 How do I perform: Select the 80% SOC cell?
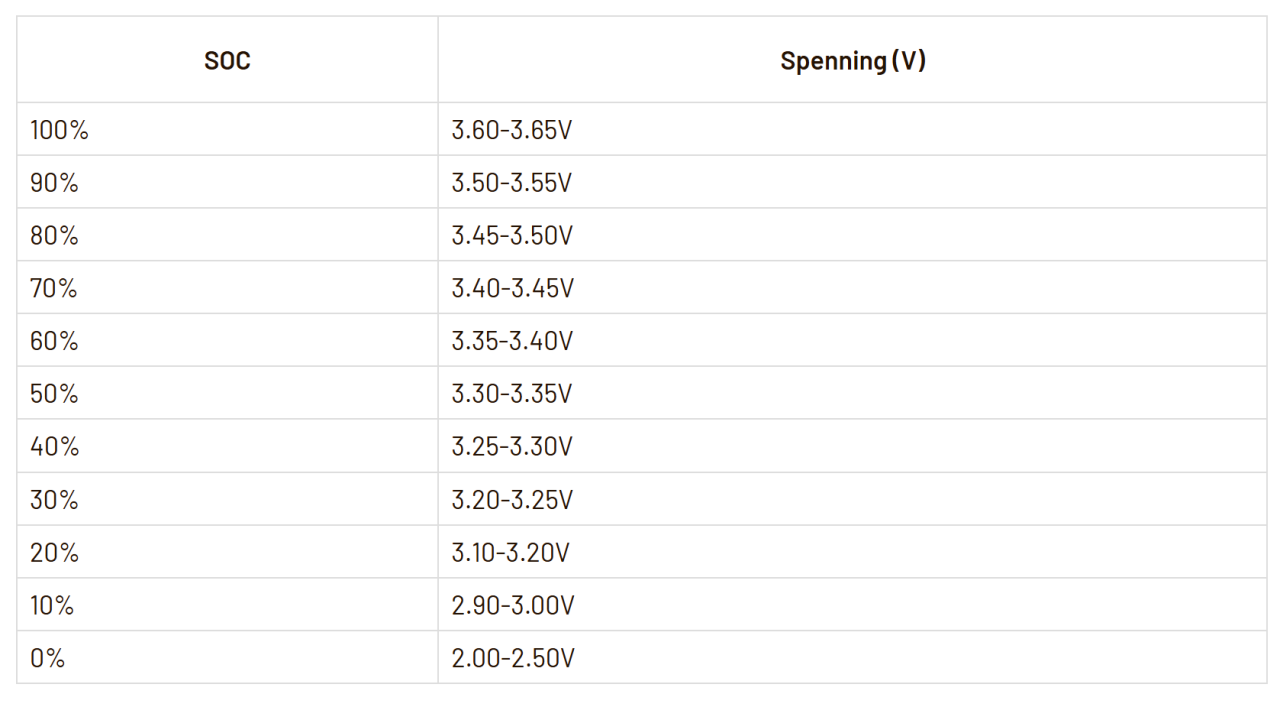coord(54,236)
